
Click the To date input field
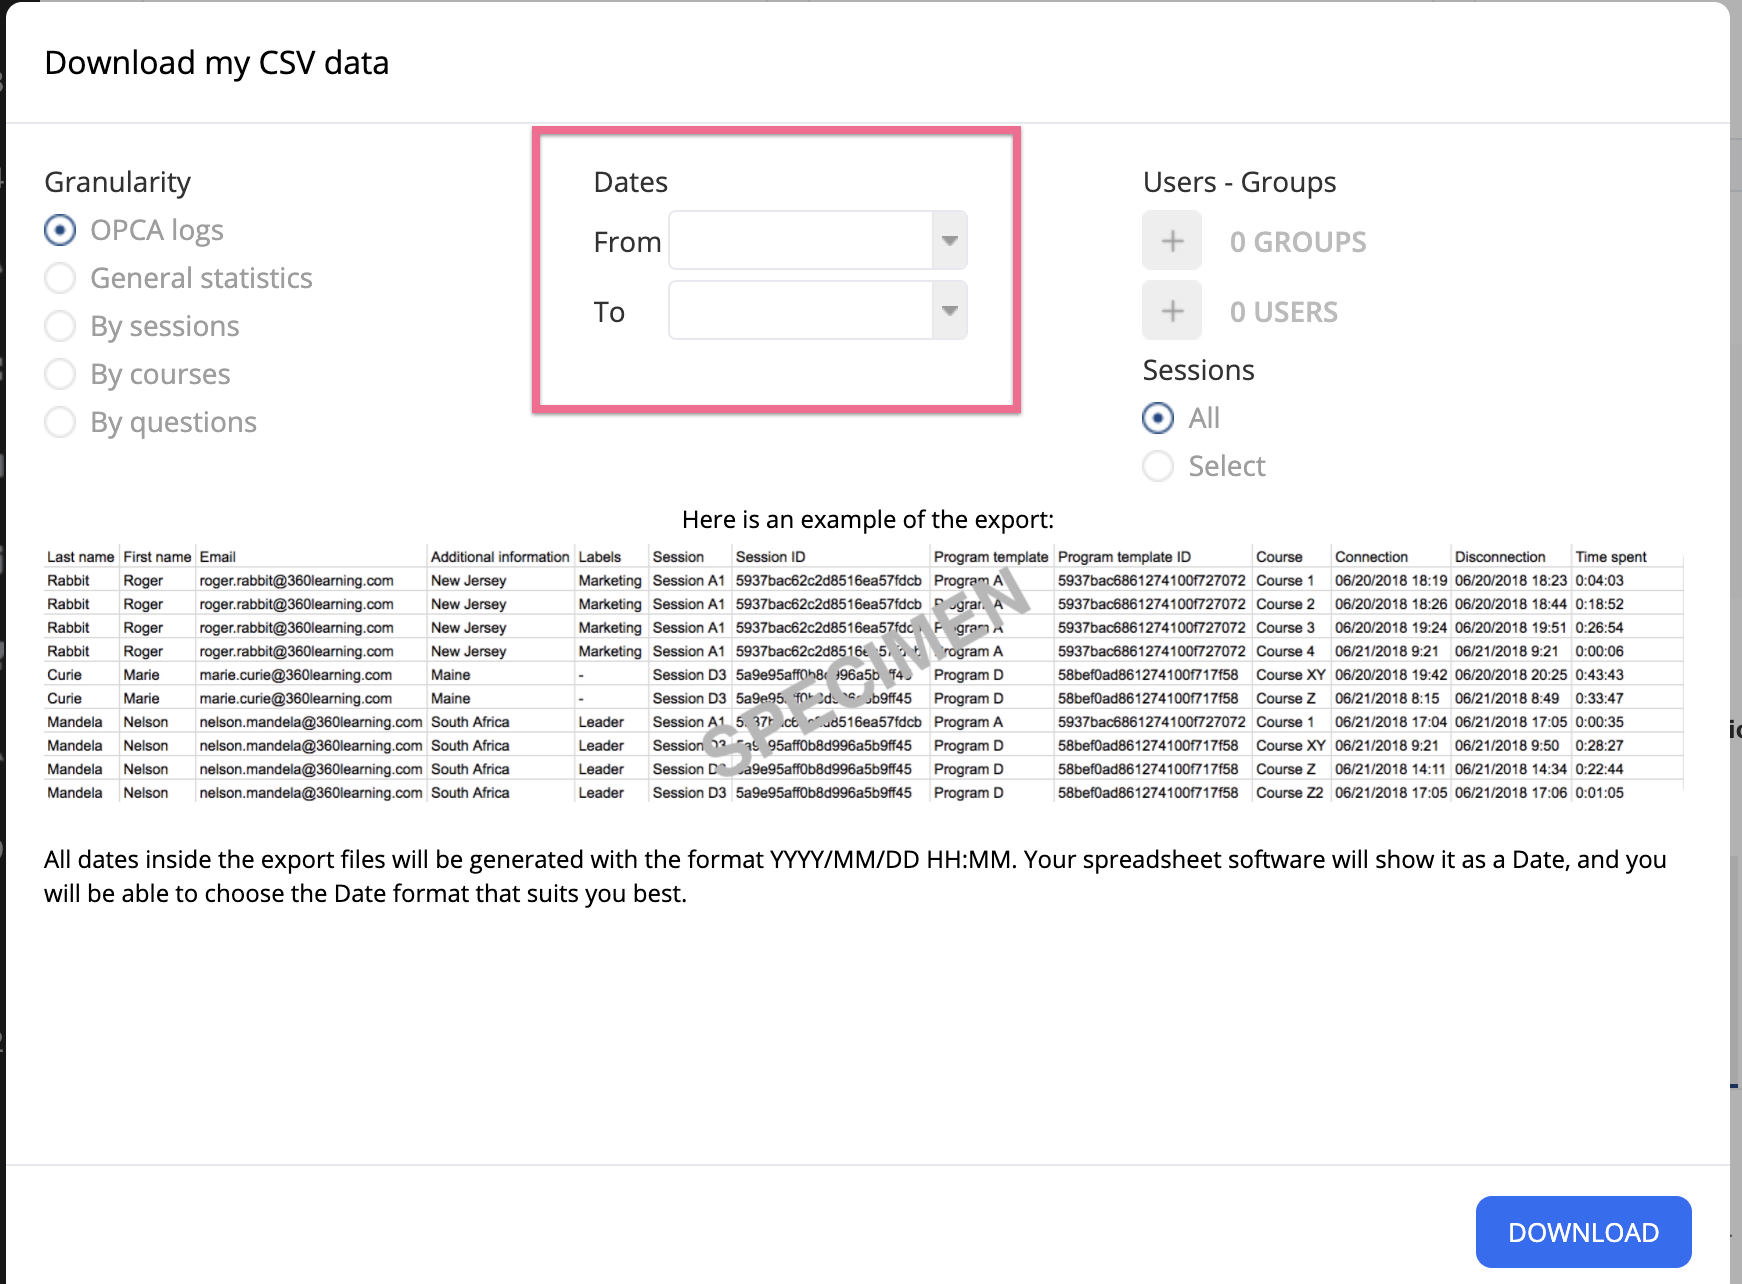(x=800, y=310)
